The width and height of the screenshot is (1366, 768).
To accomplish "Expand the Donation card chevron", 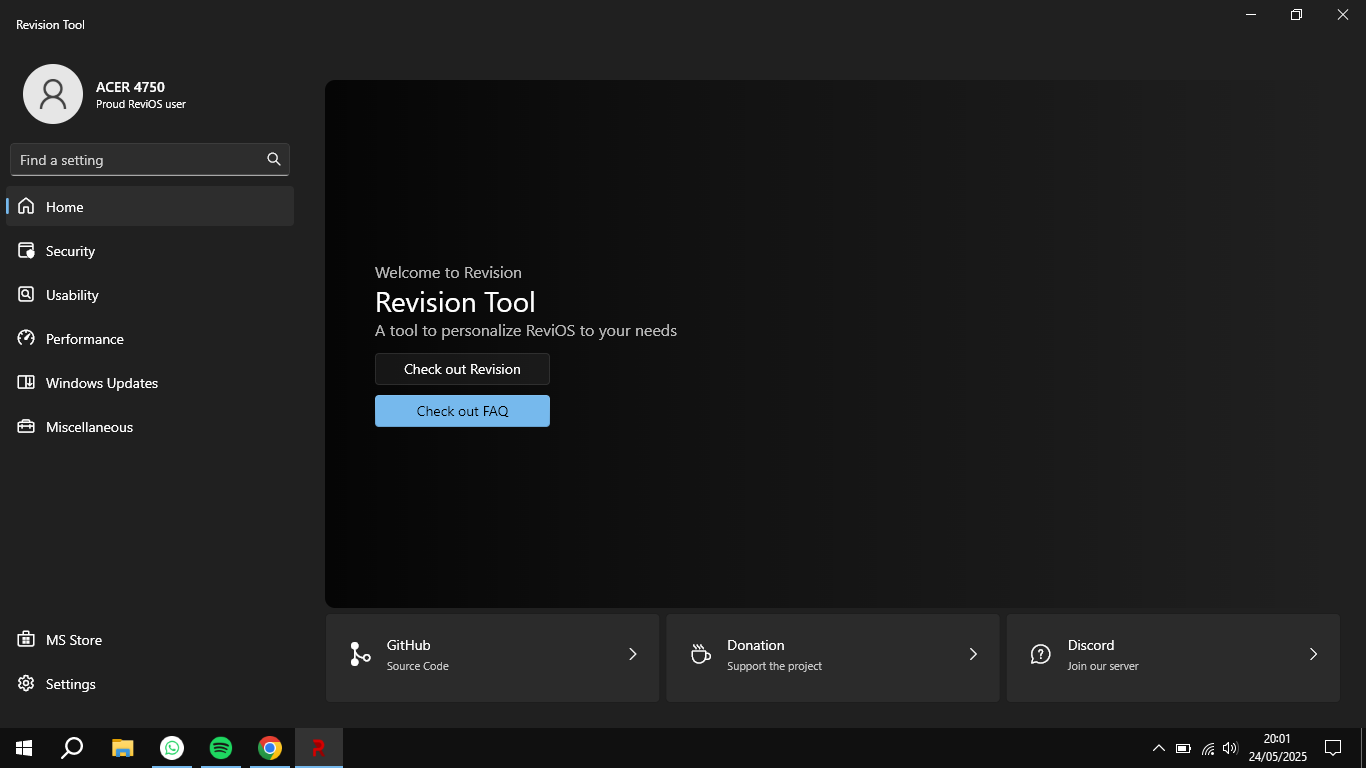I will tap(973, 654).
